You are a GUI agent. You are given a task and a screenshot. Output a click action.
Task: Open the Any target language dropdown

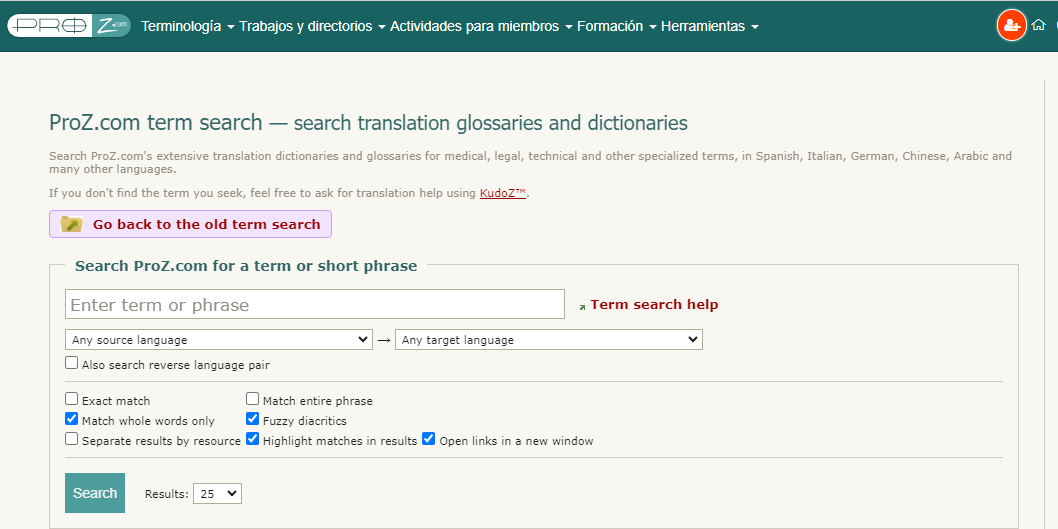tap(548, 340)
